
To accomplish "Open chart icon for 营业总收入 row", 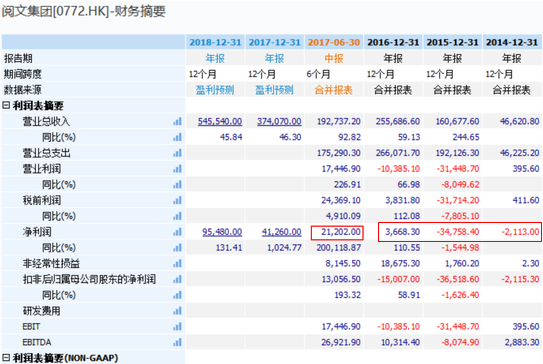I will [177, 122].
